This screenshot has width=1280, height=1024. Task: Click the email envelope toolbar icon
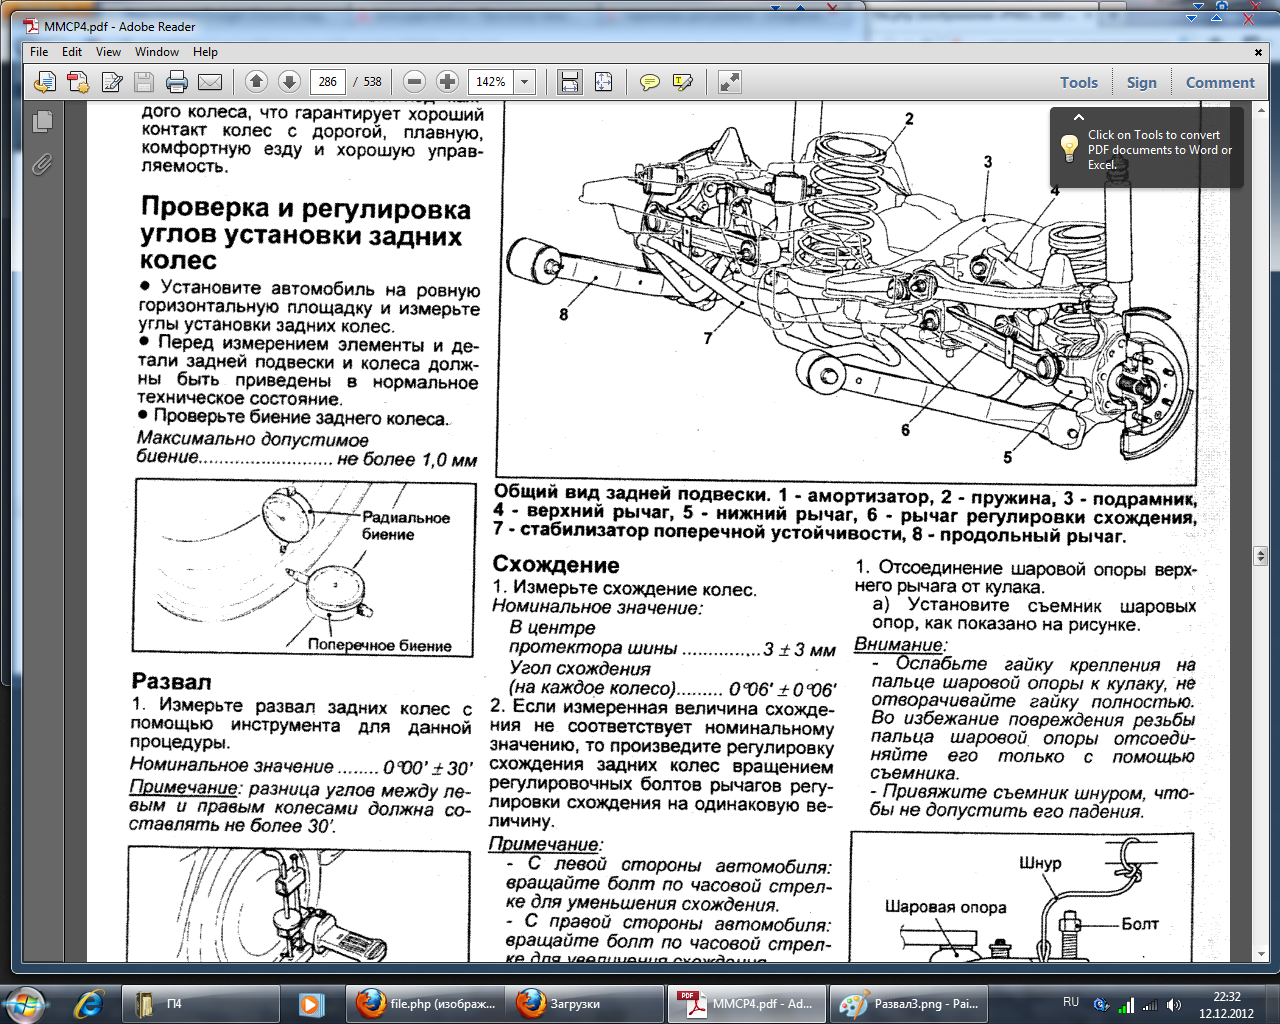click(x=210, y=82)
